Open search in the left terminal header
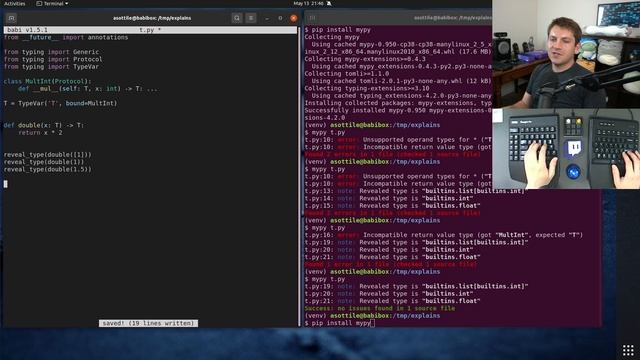 point(237,18)
